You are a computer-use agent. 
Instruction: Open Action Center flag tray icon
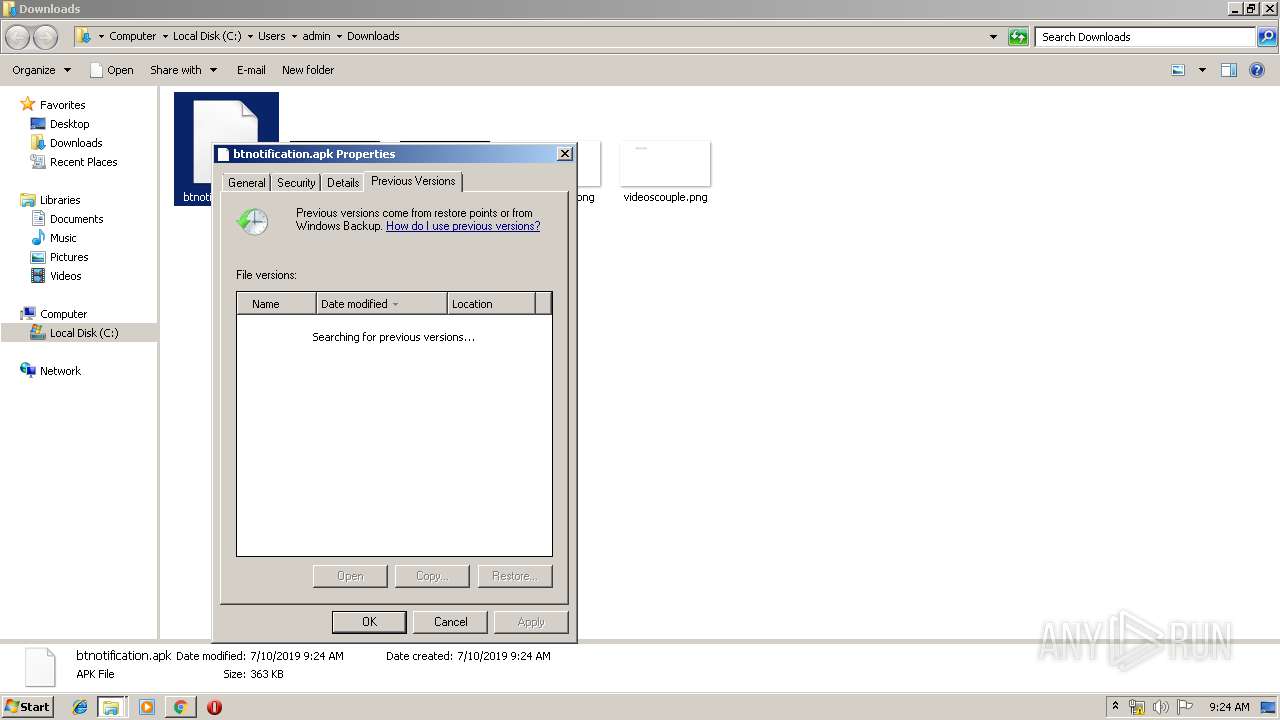coord(1185,707)
